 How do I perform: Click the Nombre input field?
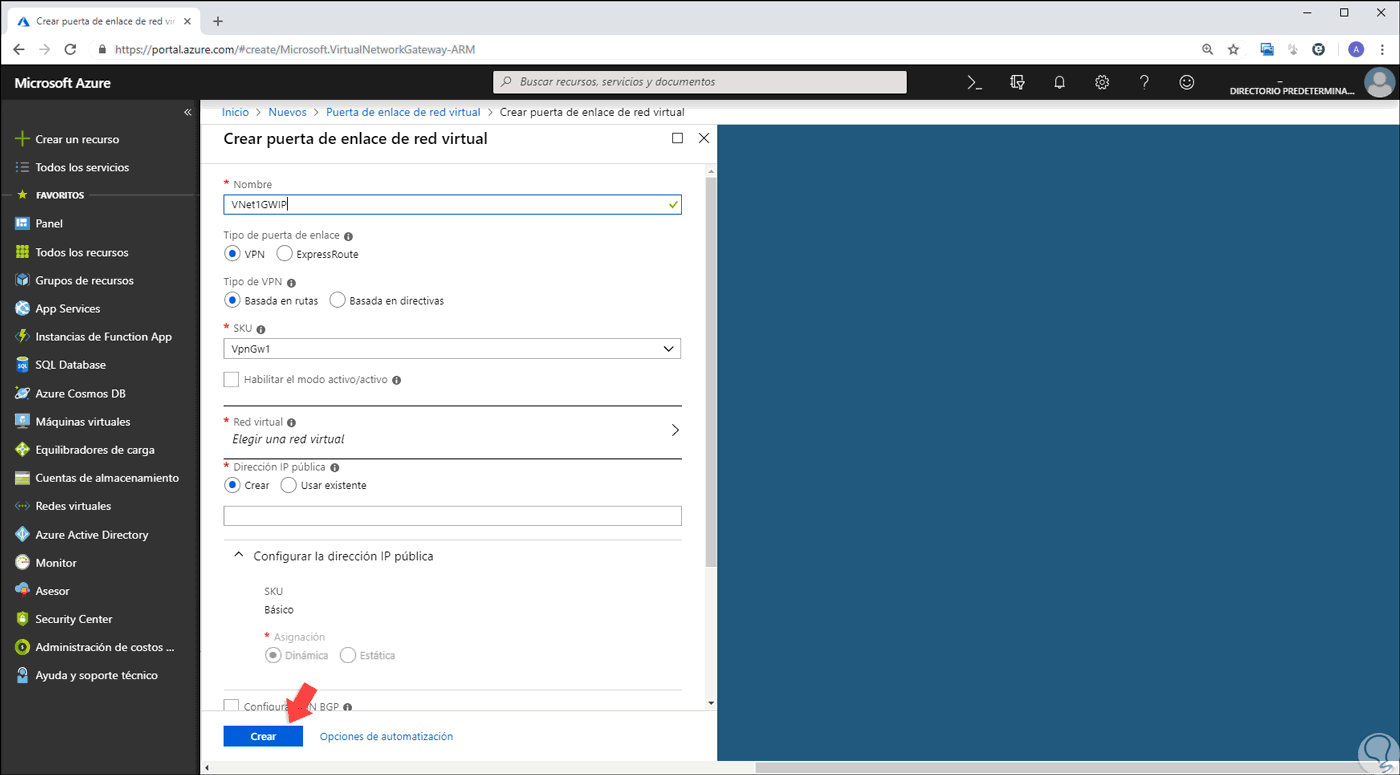(x=452, y=204)
